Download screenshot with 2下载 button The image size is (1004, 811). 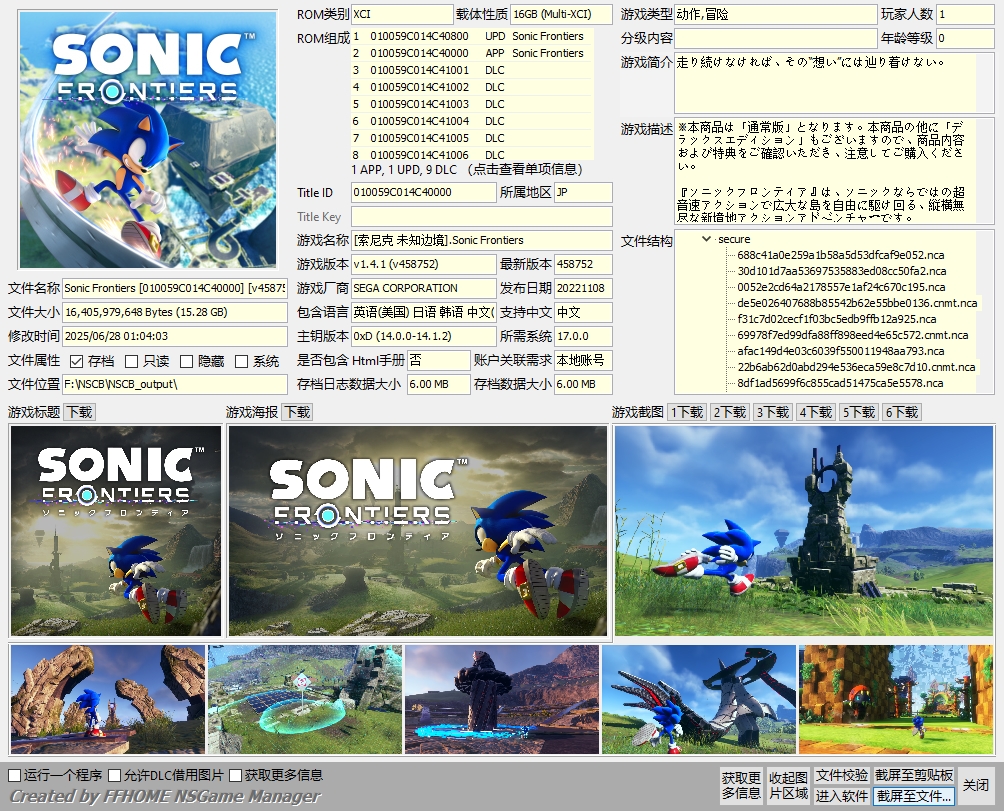[x=730, y=412]
